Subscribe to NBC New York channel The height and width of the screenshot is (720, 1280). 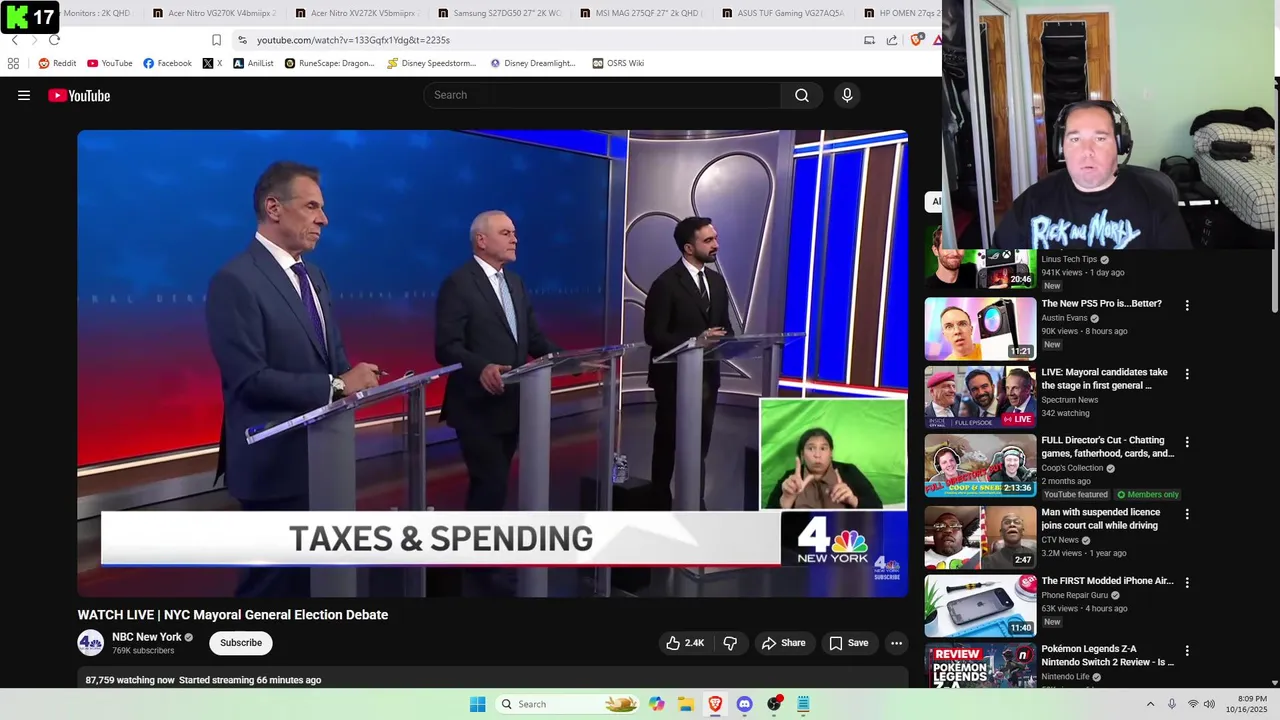coord(241,643)
